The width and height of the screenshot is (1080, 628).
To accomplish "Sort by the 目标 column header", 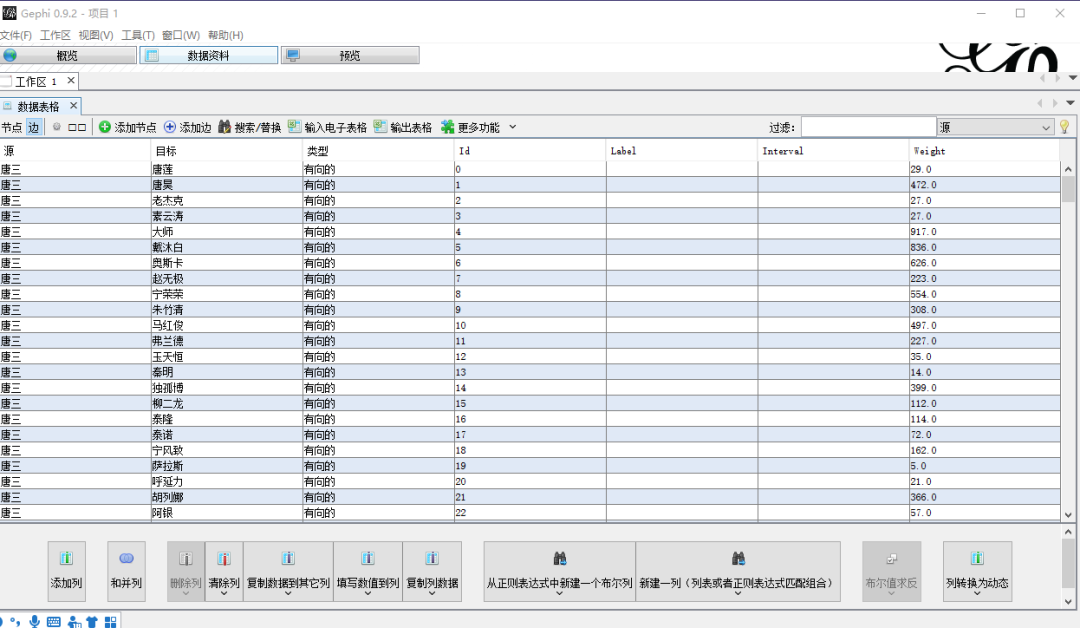I will 227,151.
